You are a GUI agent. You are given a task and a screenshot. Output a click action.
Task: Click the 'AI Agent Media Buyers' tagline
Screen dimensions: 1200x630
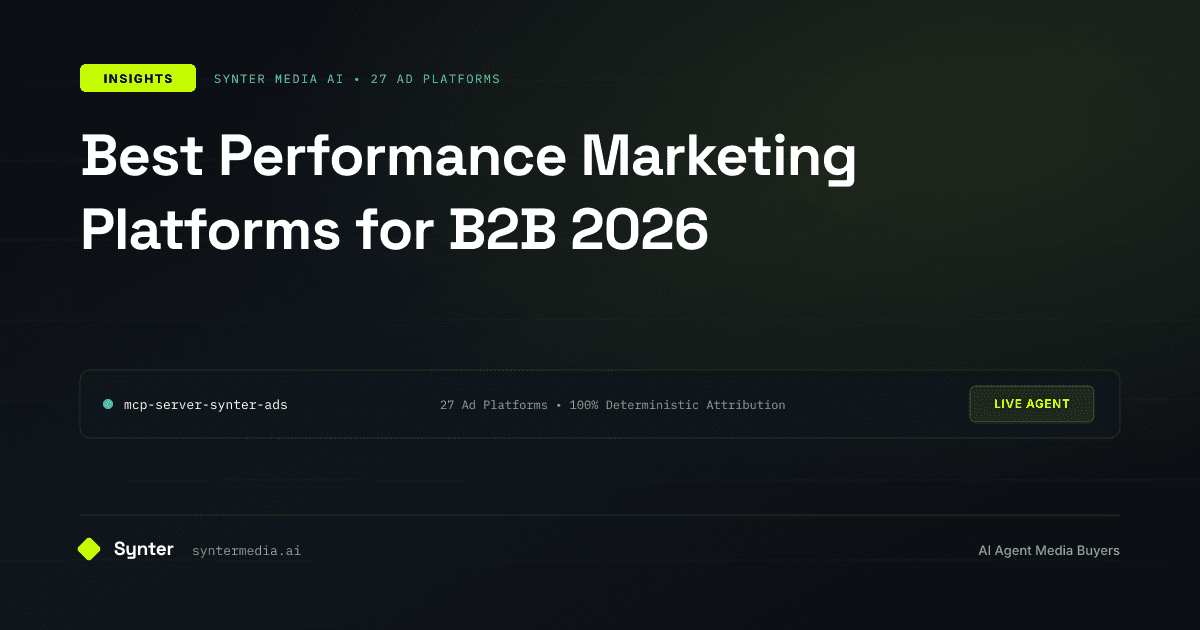(1049, 551)
